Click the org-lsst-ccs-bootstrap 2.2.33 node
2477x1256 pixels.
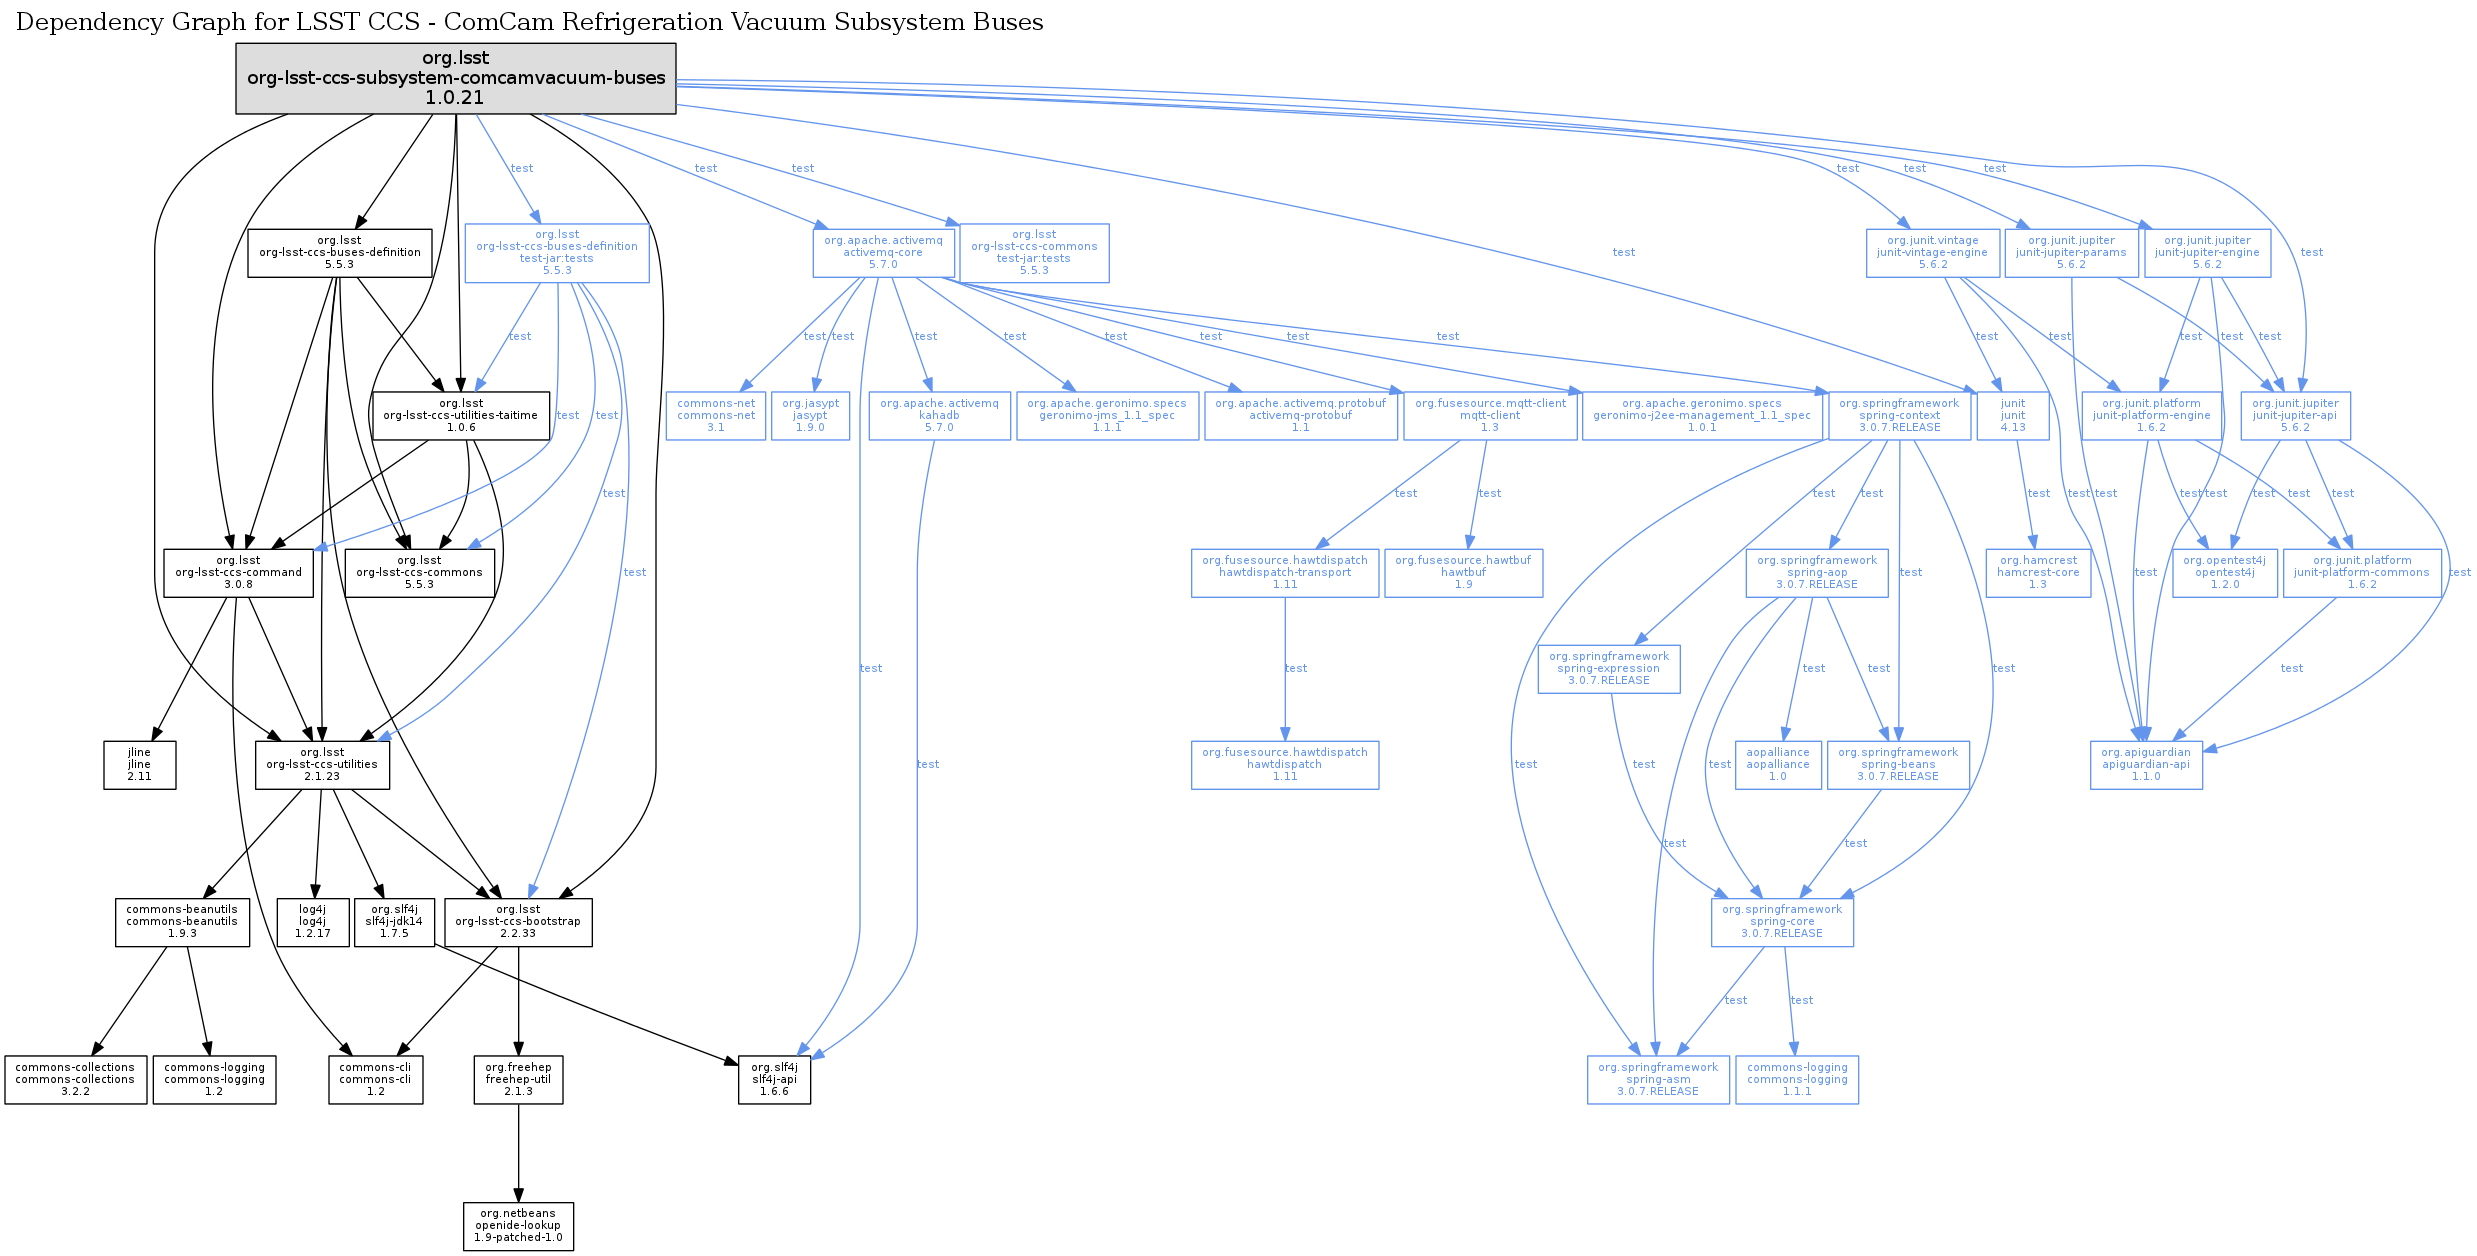coord(518,922)
